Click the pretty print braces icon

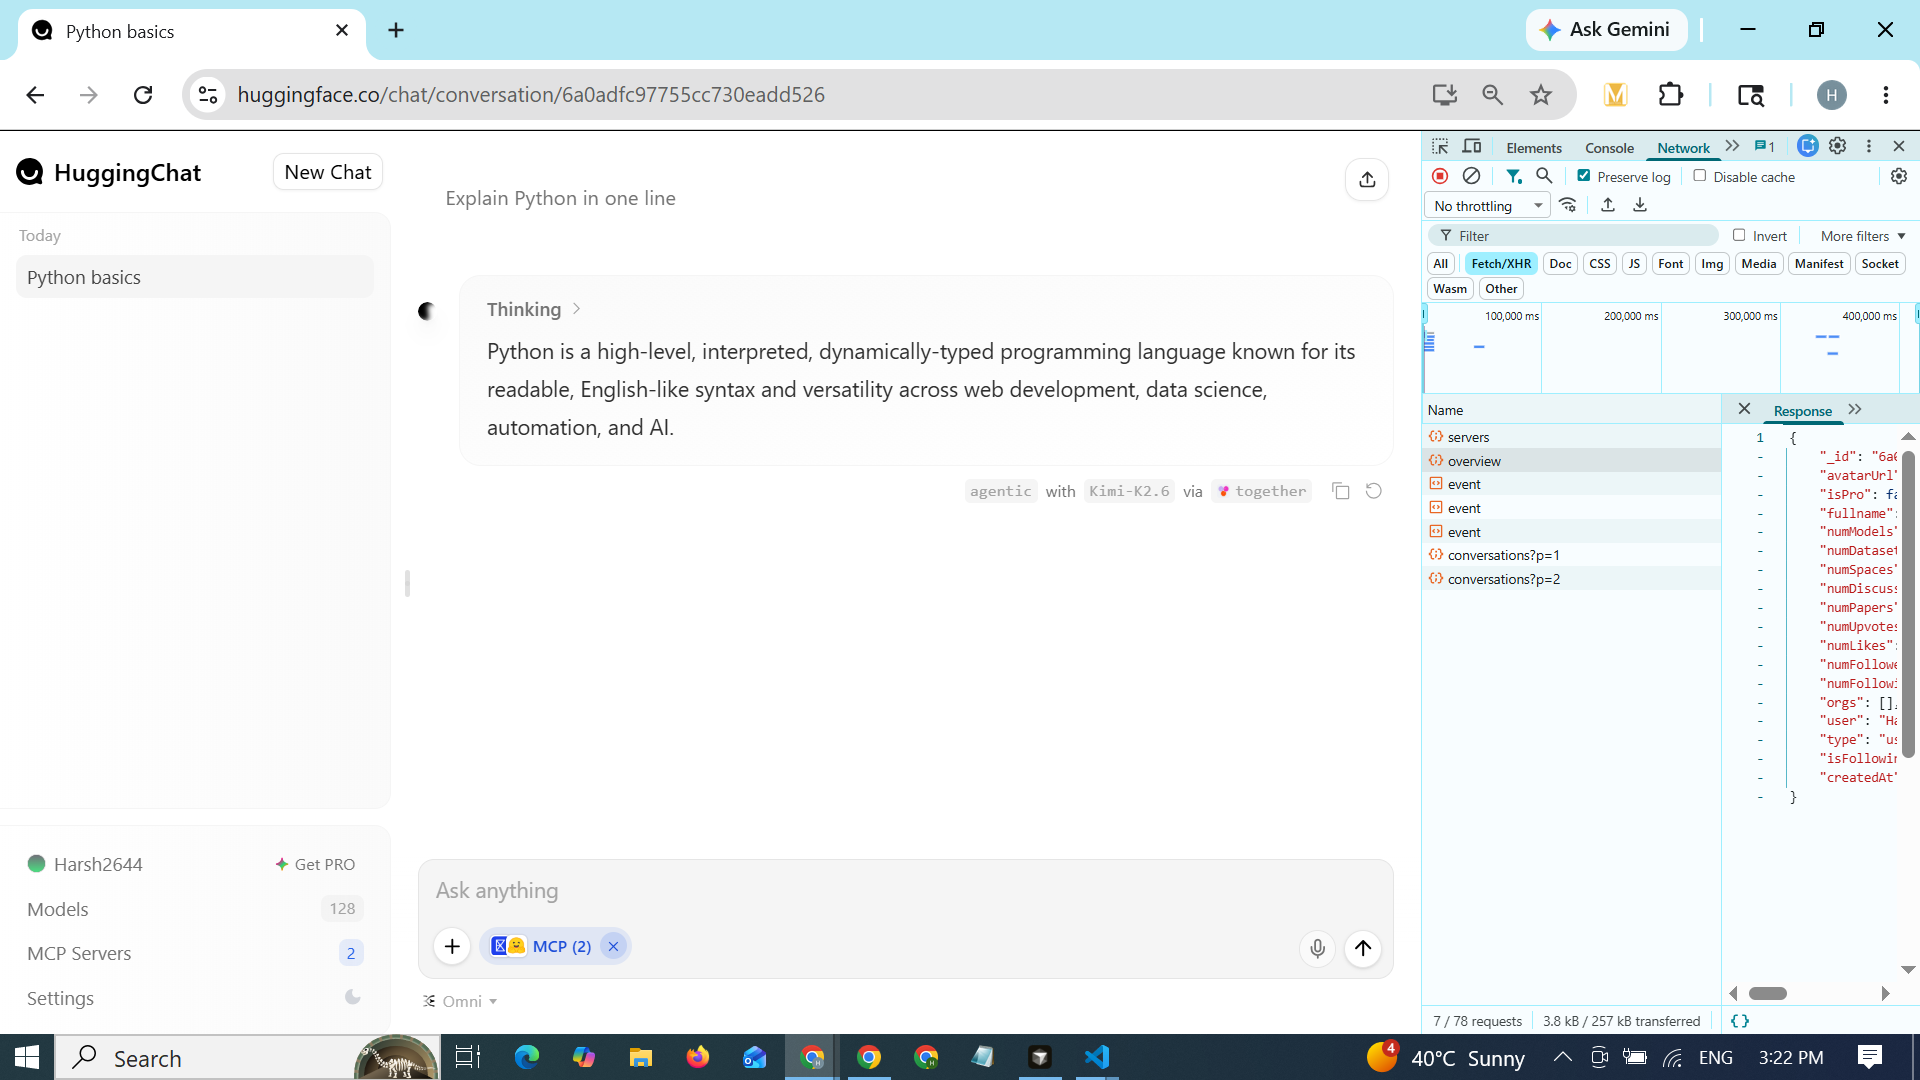pos(1740,1021)
